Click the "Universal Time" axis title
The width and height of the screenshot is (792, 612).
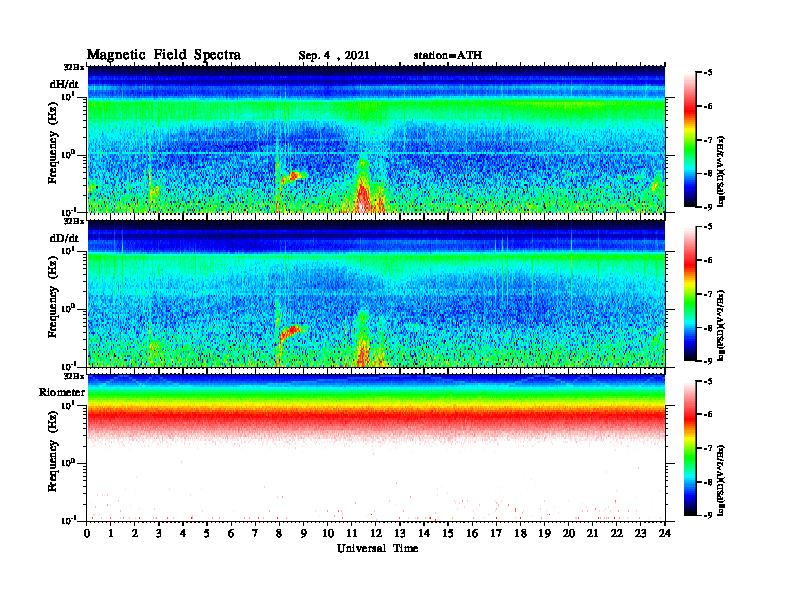pos(377,548)
